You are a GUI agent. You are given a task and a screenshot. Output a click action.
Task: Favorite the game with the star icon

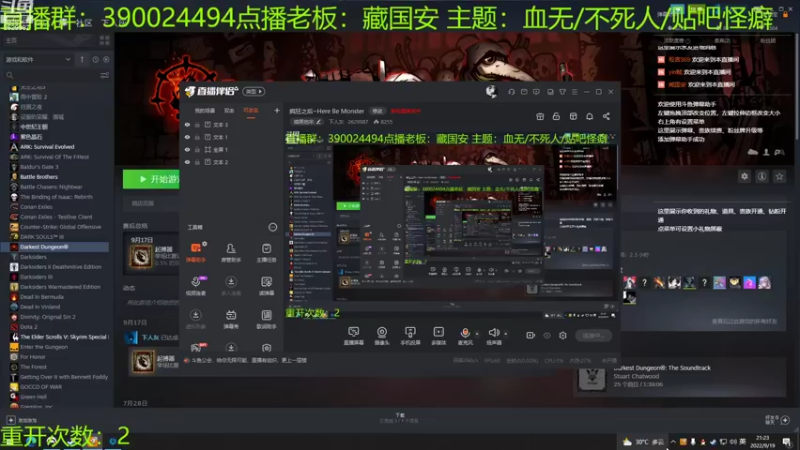(x=779, y=176)
